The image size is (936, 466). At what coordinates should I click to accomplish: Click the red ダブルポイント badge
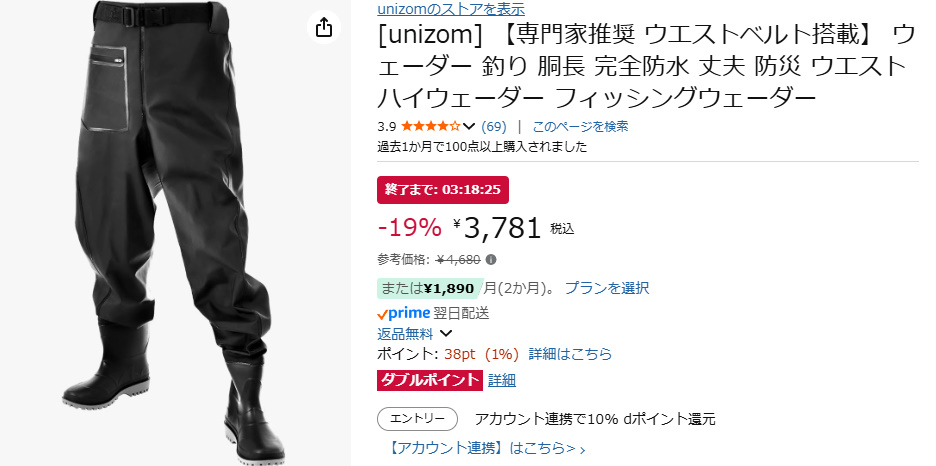click(x=429, y=380)
